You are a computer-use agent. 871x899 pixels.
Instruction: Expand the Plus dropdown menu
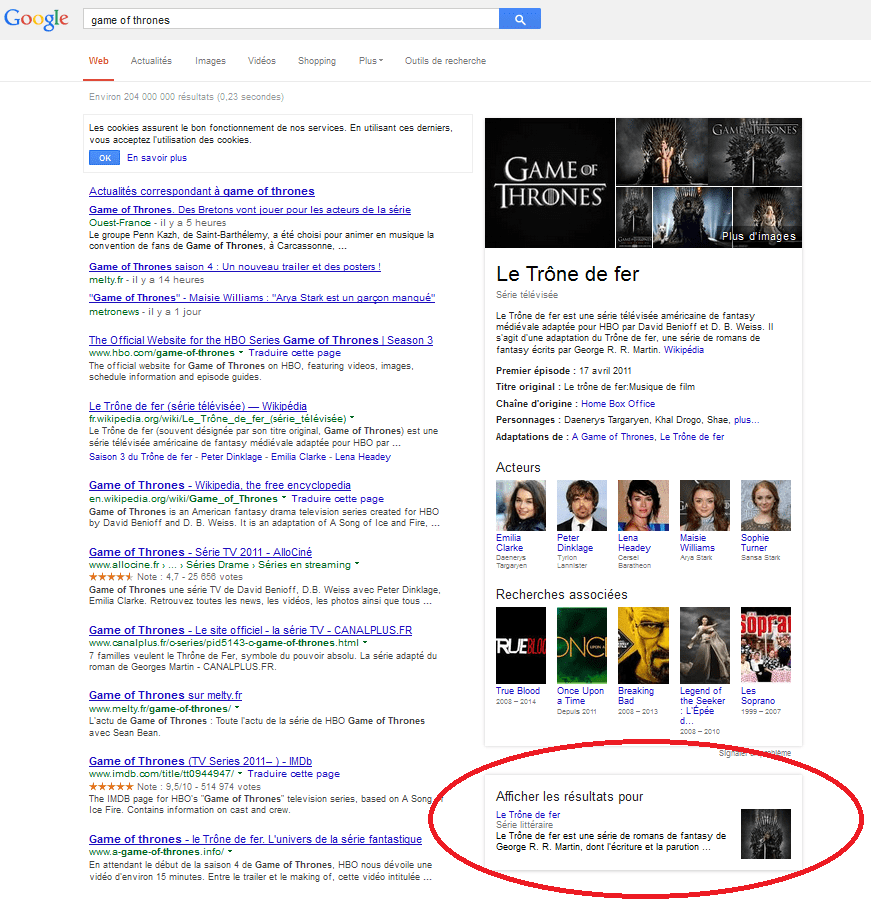370,61
